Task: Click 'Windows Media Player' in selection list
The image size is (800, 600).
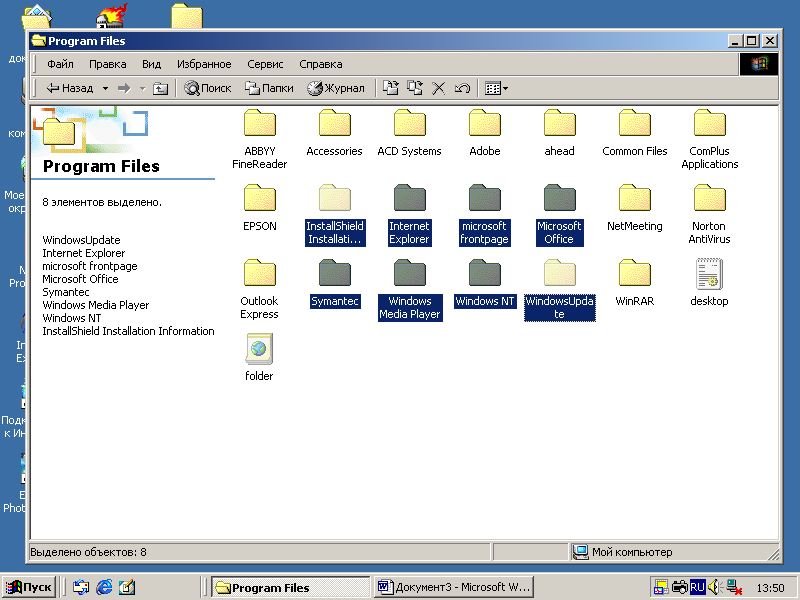Action: 96,305
